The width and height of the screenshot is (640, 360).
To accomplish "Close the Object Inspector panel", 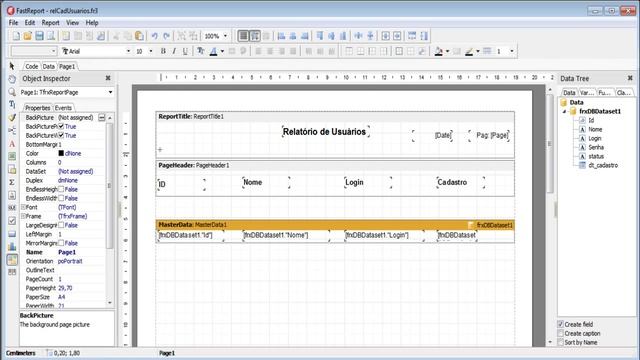I will click(x=108, y=78).
